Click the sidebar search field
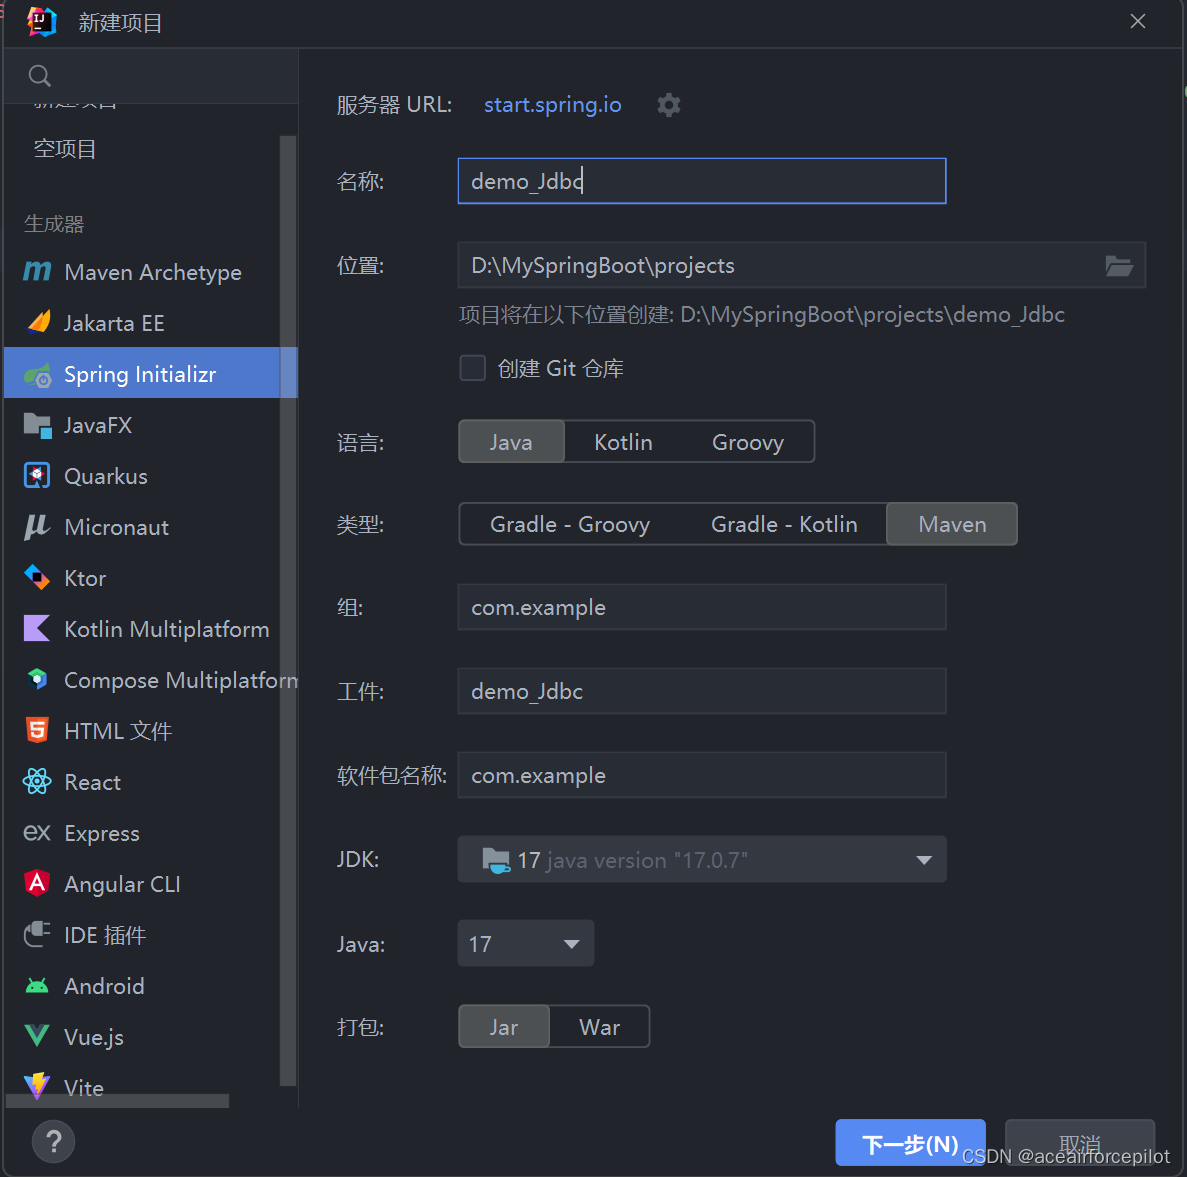Image resolution: width=1187 pixels, height=1177 pixels. click(151, 76)
